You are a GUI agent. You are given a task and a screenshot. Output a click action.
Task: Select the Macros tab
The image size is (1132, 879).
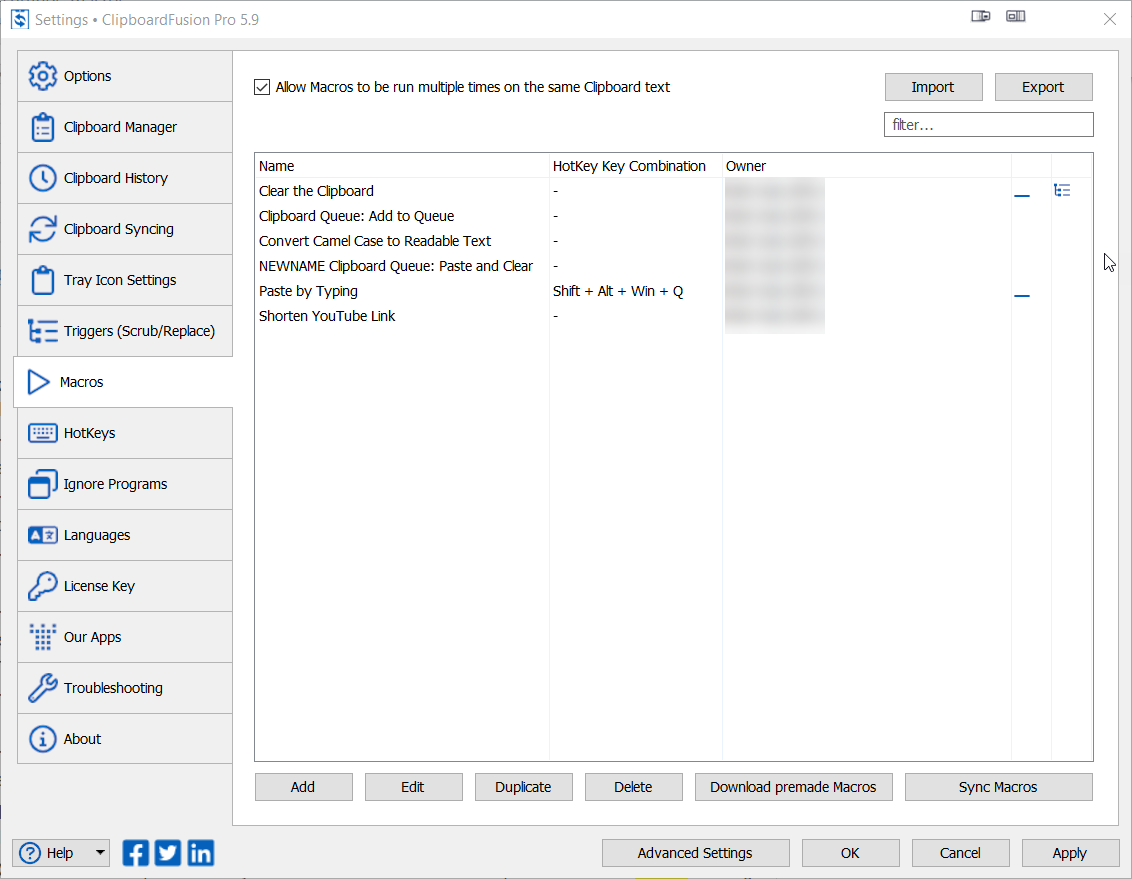[x=123, y=382]
